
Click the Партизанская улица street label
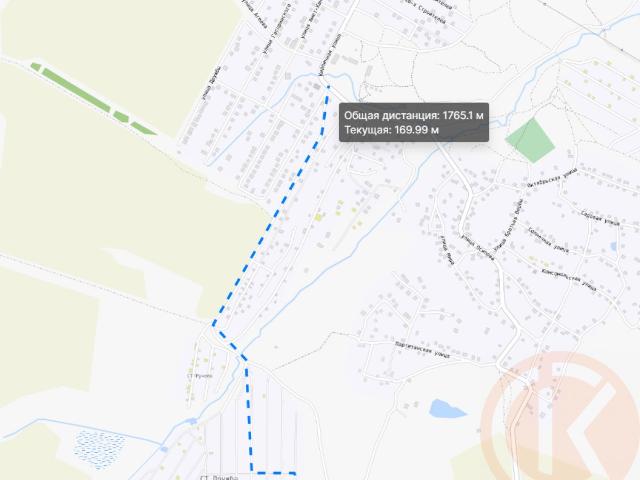tap(422, 350)
